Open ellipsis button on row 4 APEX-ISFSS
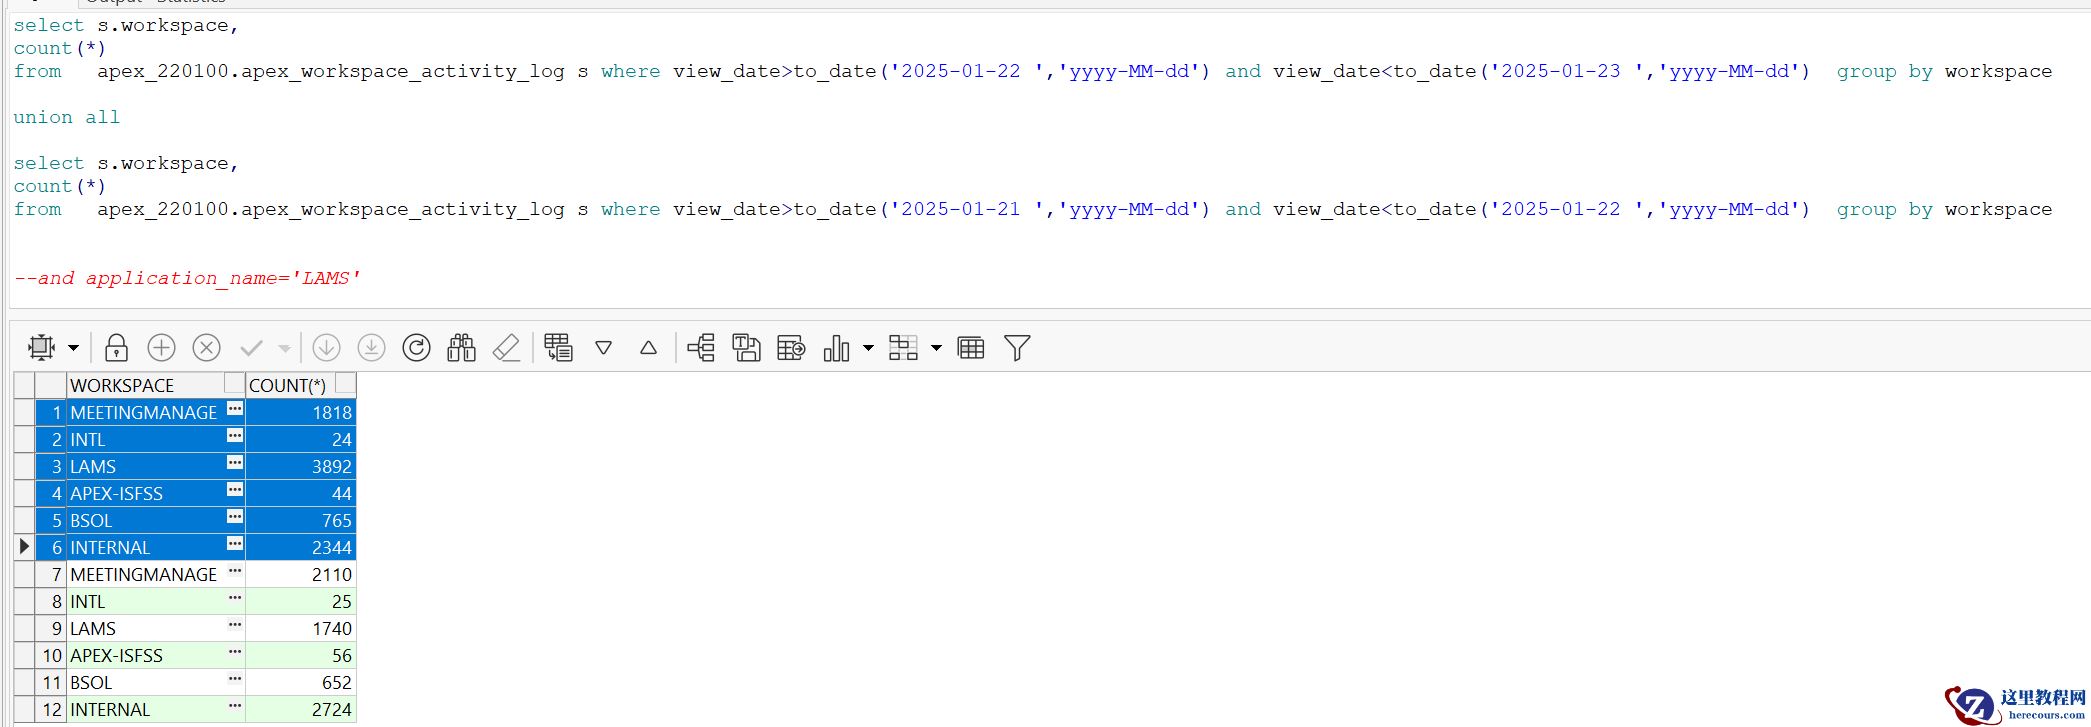Viewport: 2091px width, 727px height. tap(235, 489)
